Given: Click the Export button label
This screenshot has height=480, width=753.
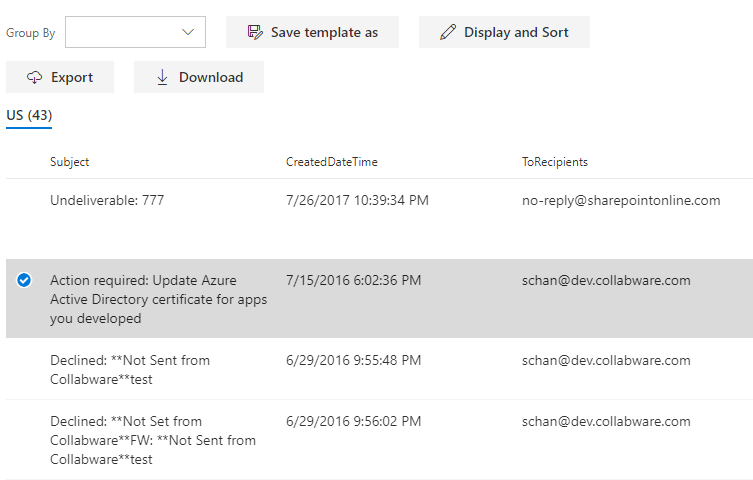Looking at the screenshot, I should (72, 77).
